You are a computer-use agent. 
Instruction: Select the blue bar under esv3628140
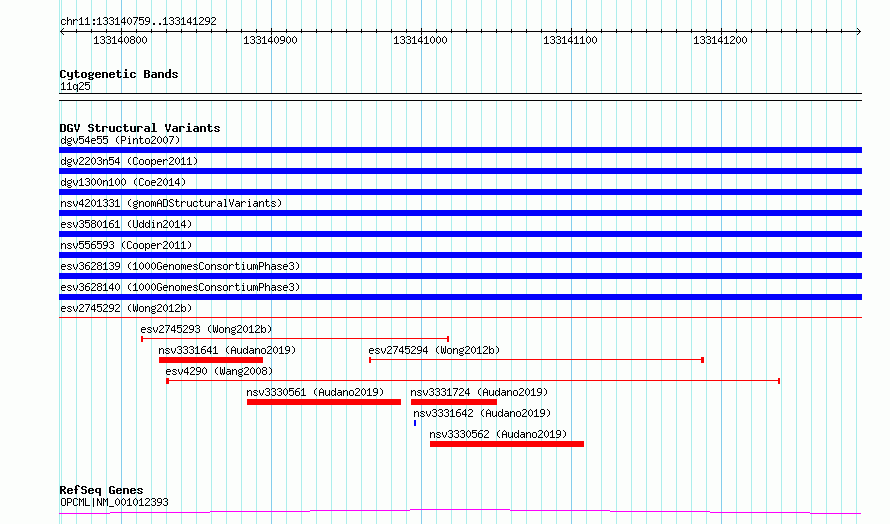pos(460,297)
